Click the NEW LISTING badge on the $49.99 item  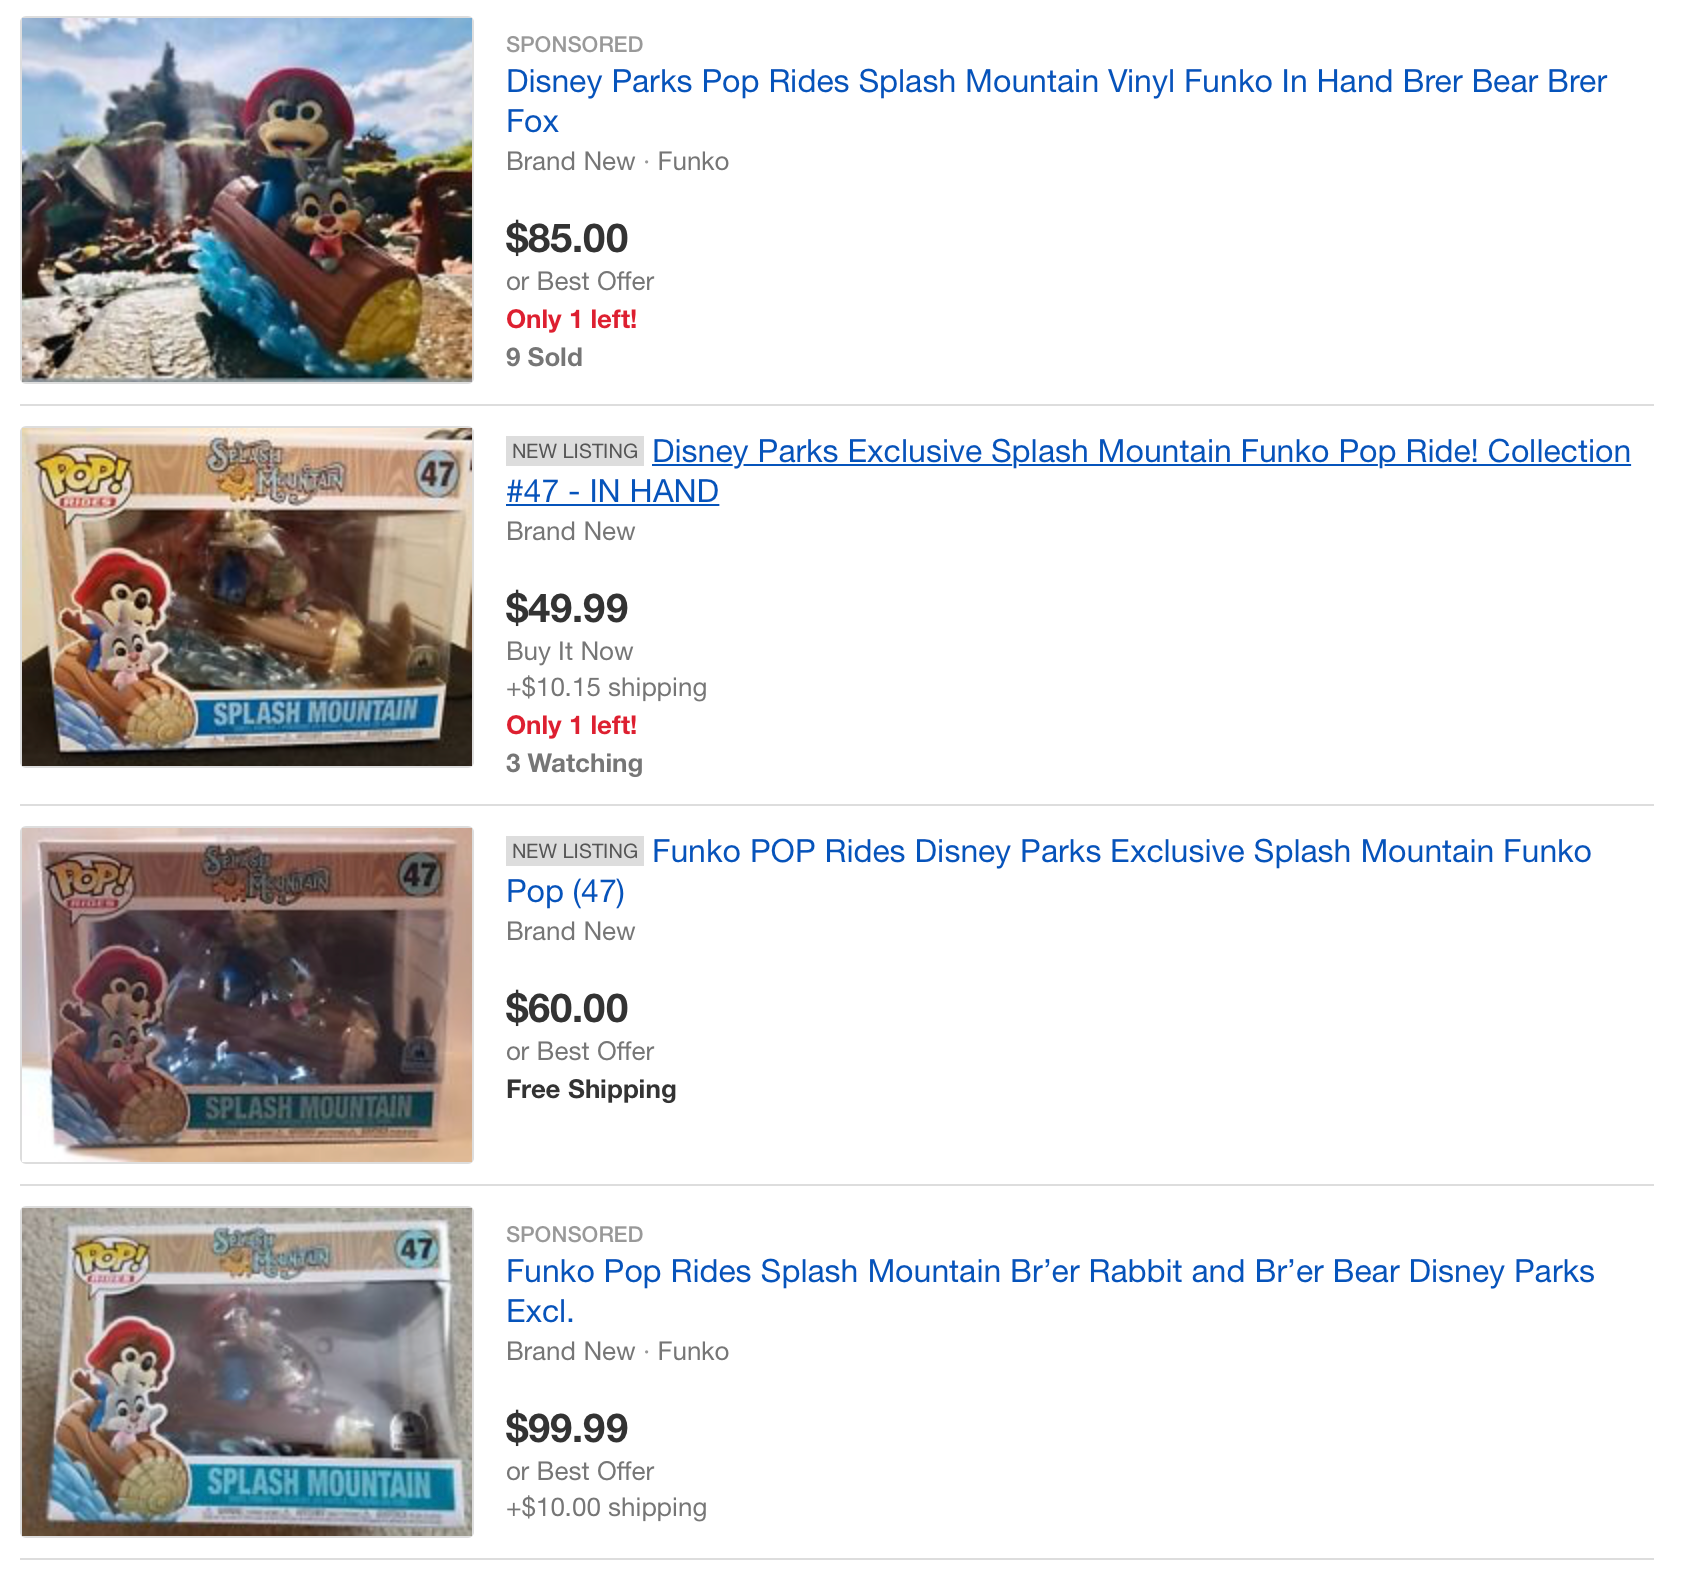coord(574,452)
